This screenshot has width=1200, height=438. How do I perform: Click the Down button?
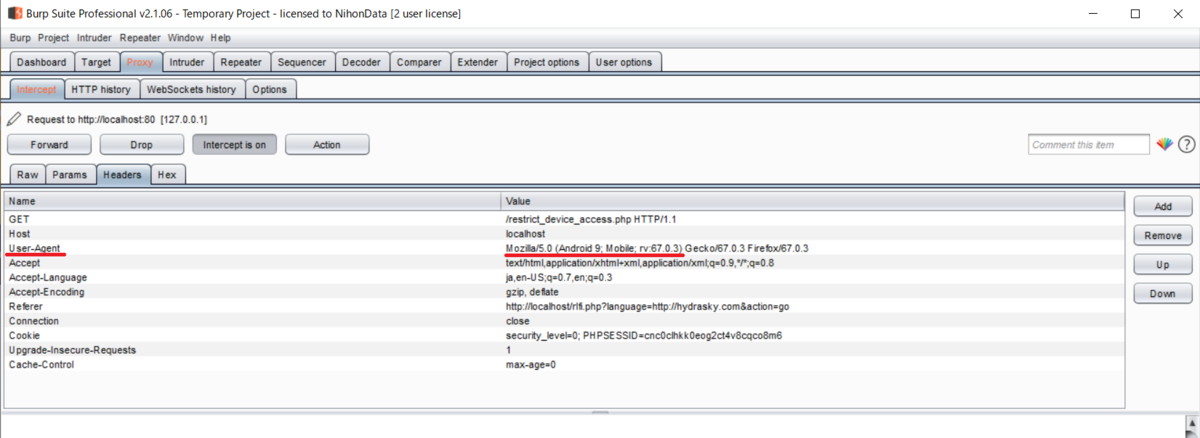click(x=1163, y=294)
